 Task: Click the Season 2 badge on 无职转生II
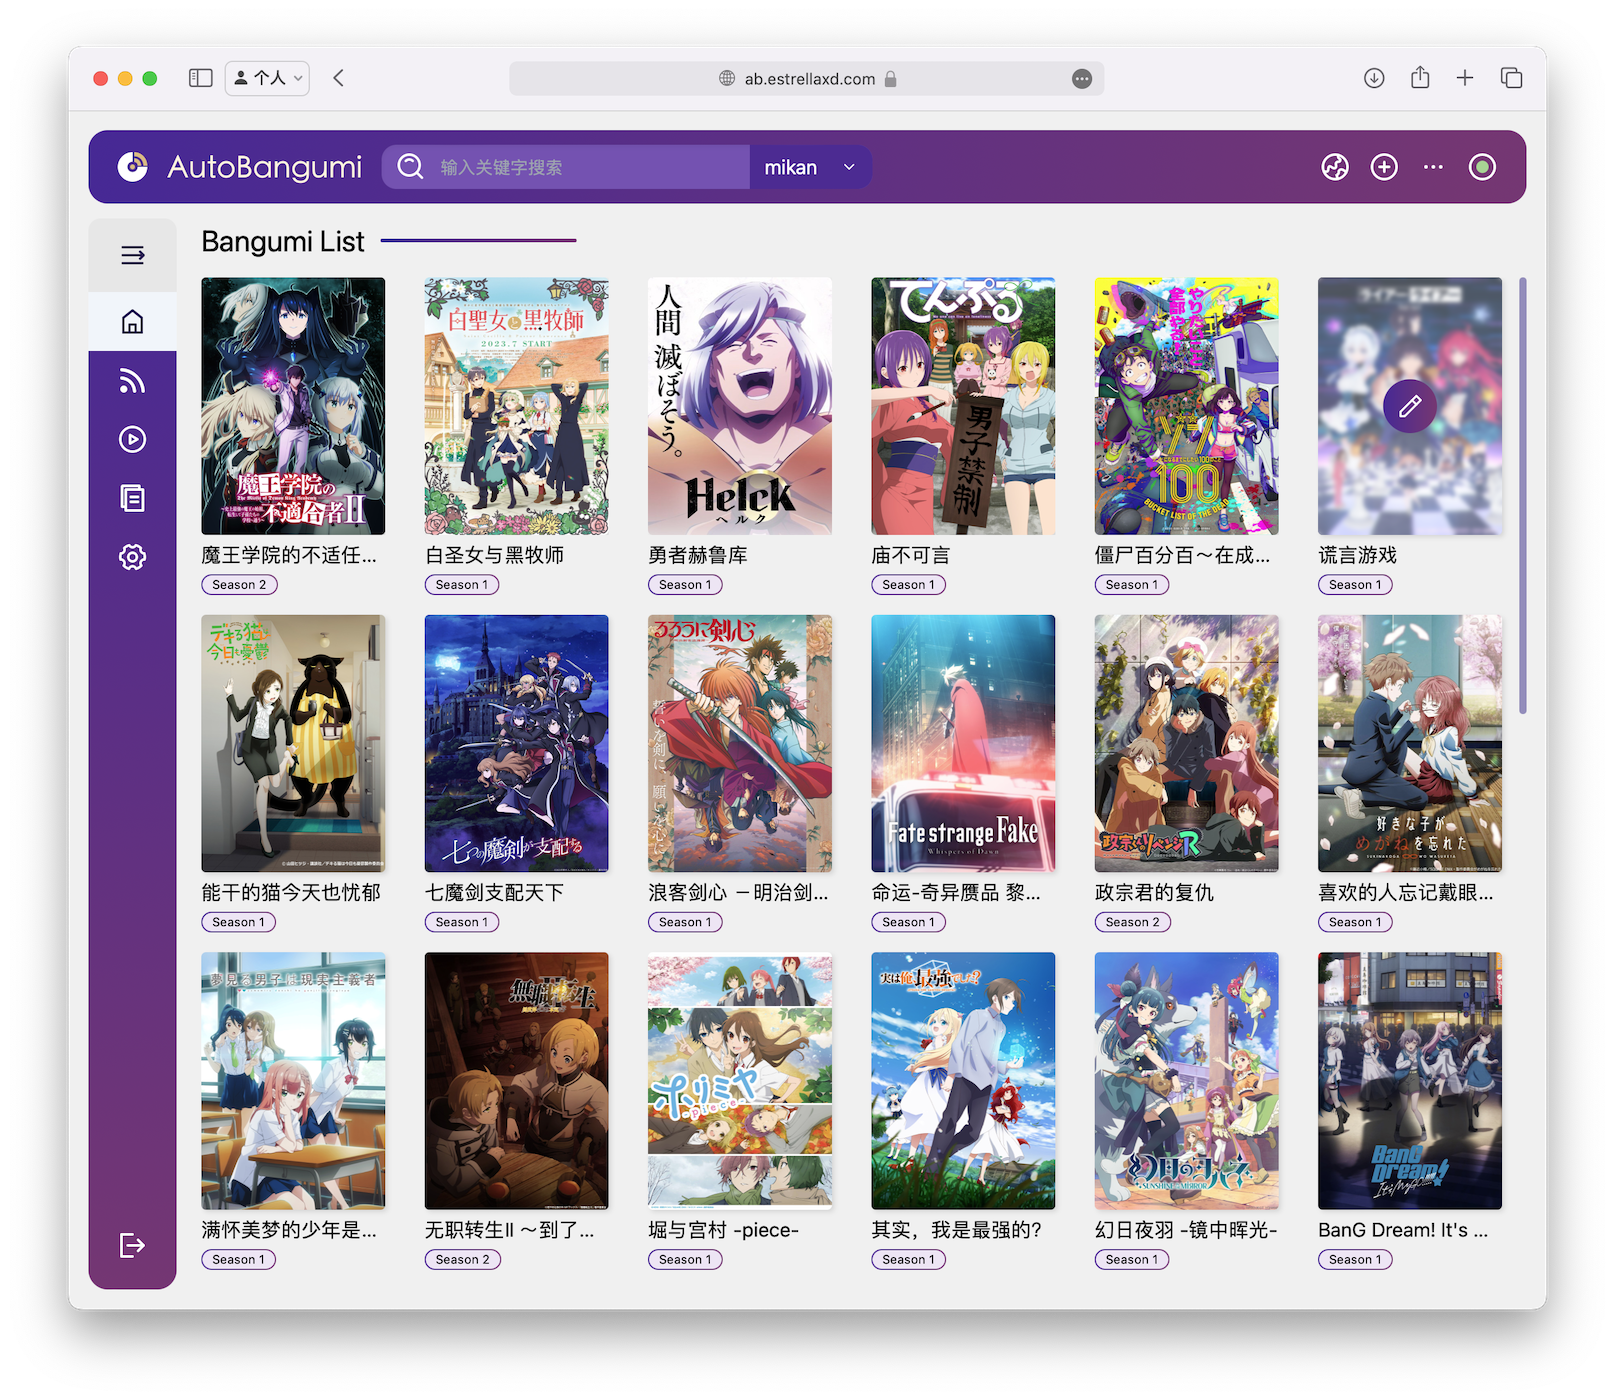[462, 1259]
